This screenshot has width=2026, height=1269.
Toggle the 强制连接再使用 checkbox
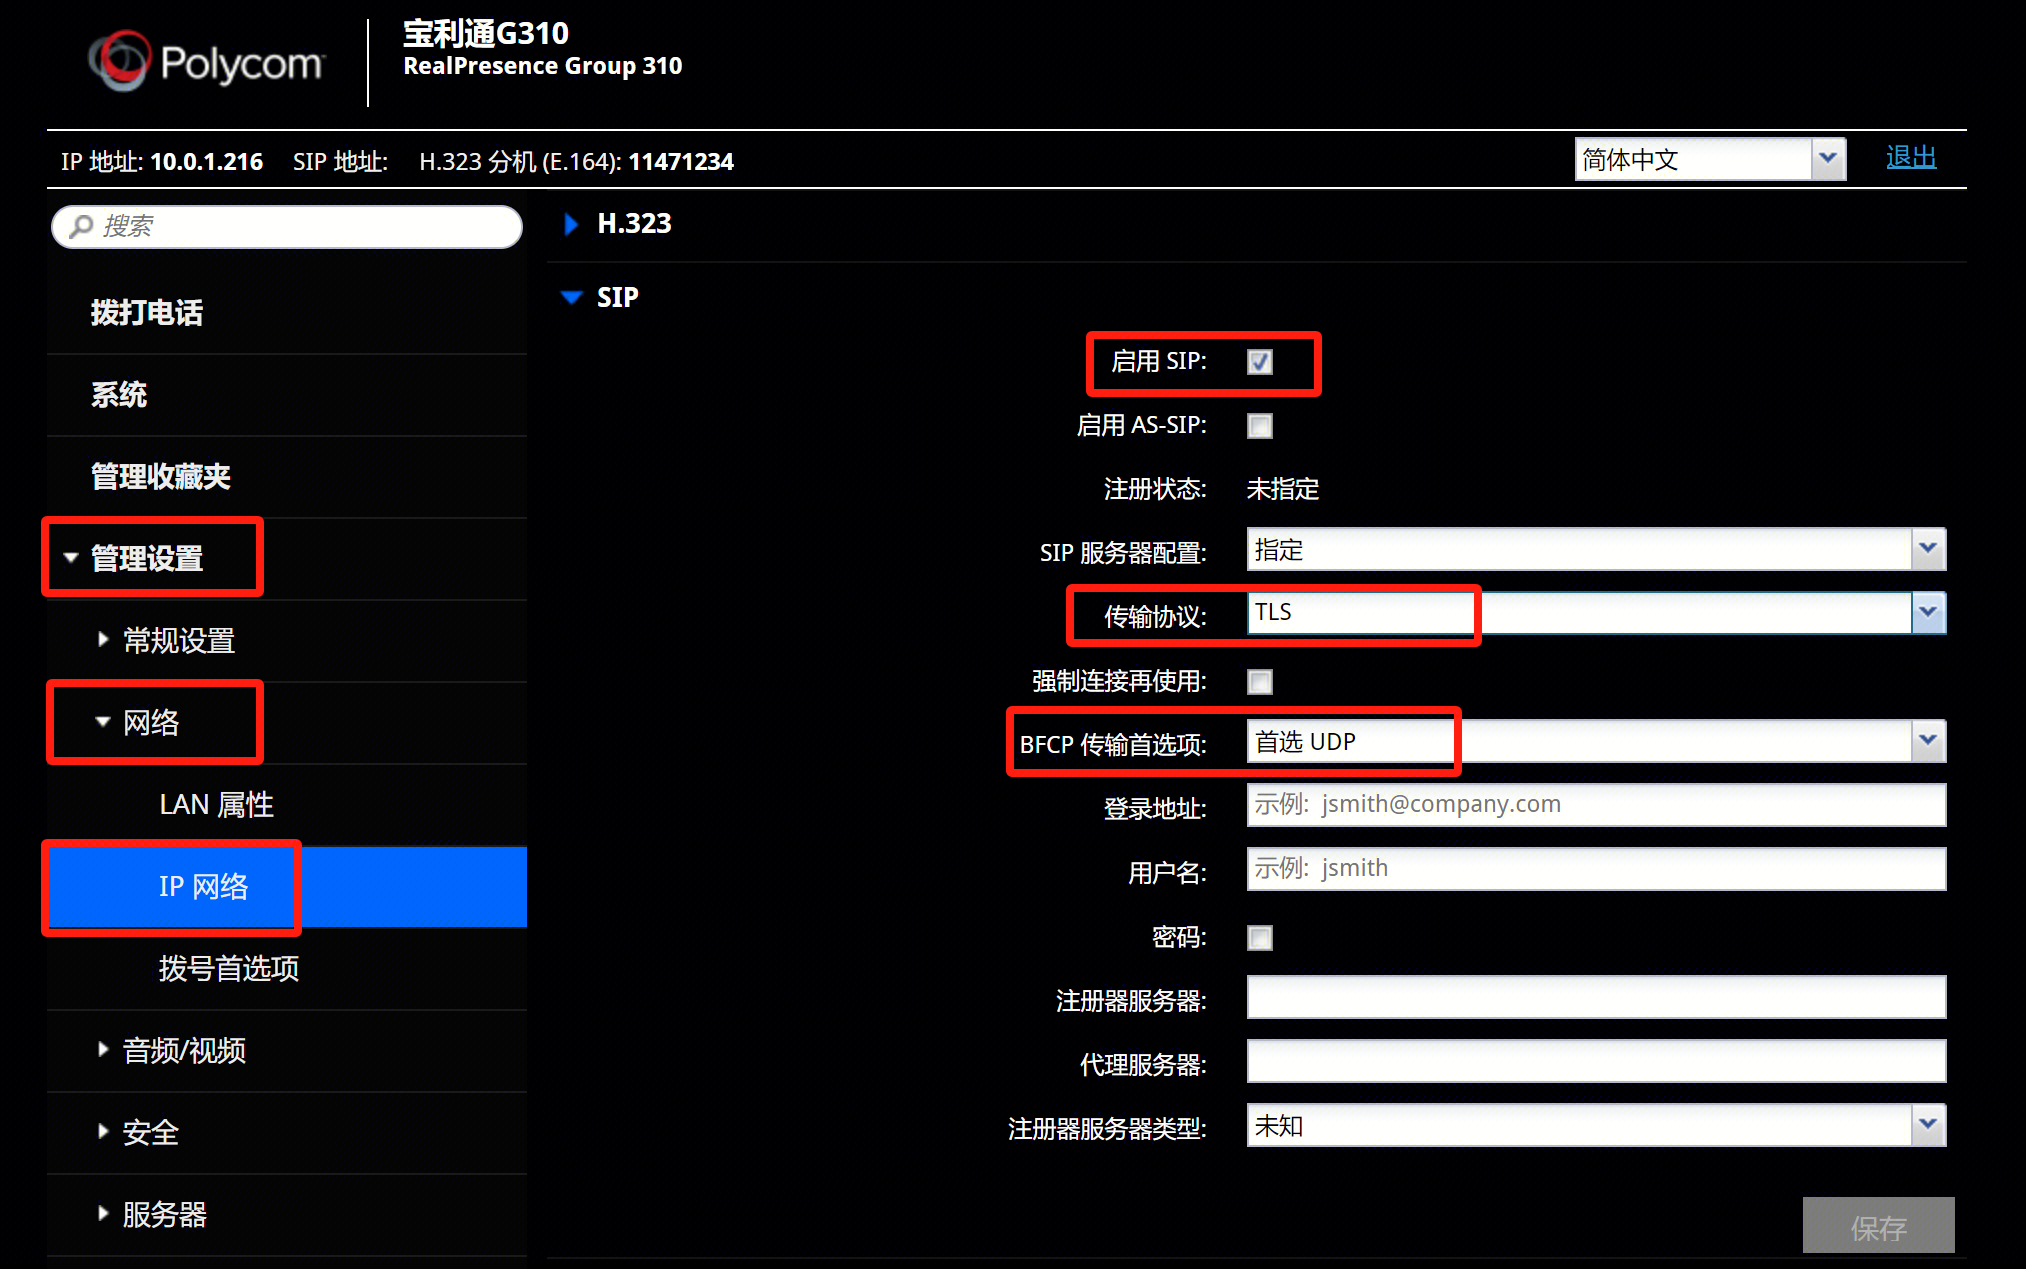[x=1259, y=682]
